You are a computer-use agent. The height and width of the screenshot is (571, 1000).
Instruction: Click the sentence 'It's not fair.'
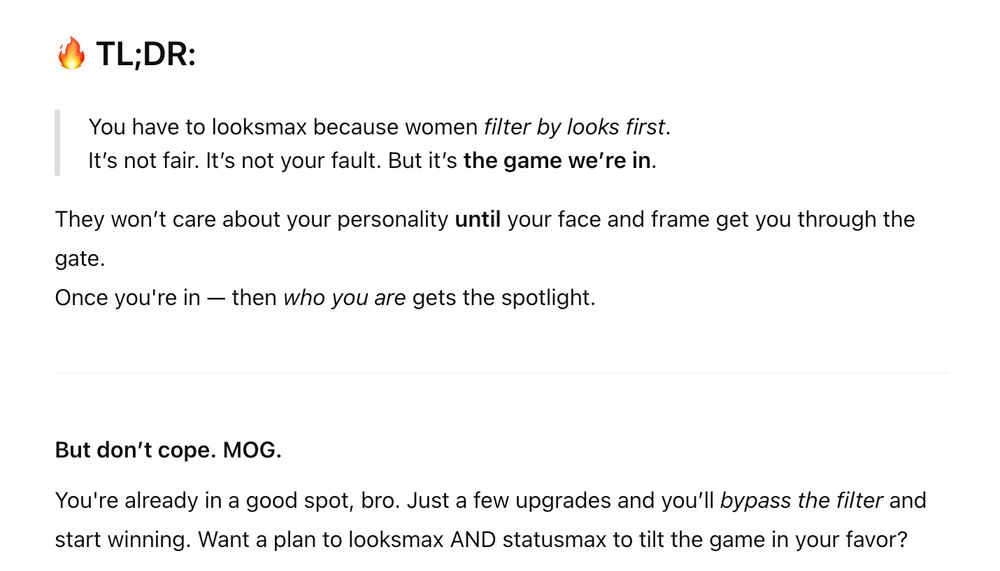tap(143, 161)
